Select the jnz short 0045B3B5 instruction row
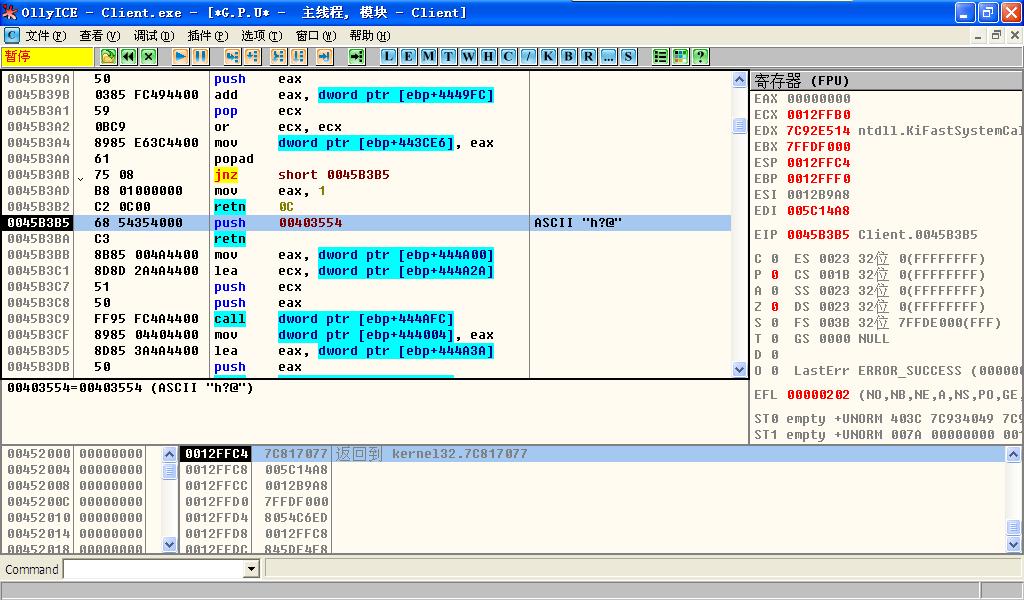 tap(366, 175)
